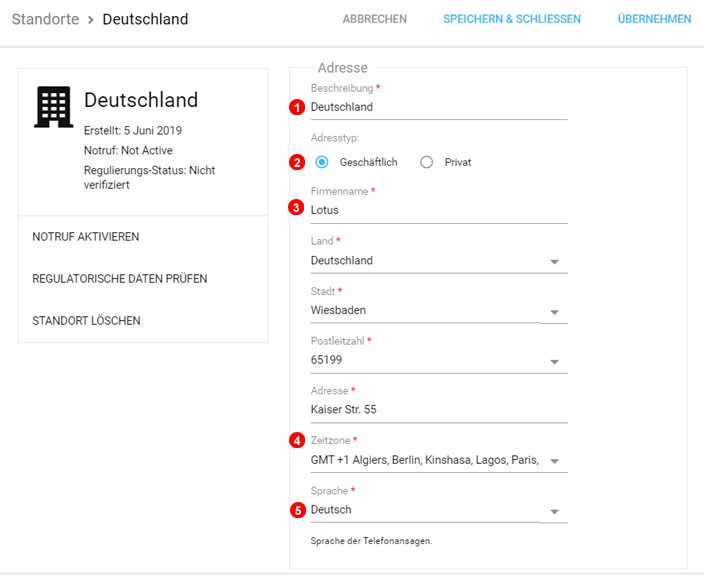Click the red number 5 marker
This screenshot has width=706, height=576.
(296, 510)
